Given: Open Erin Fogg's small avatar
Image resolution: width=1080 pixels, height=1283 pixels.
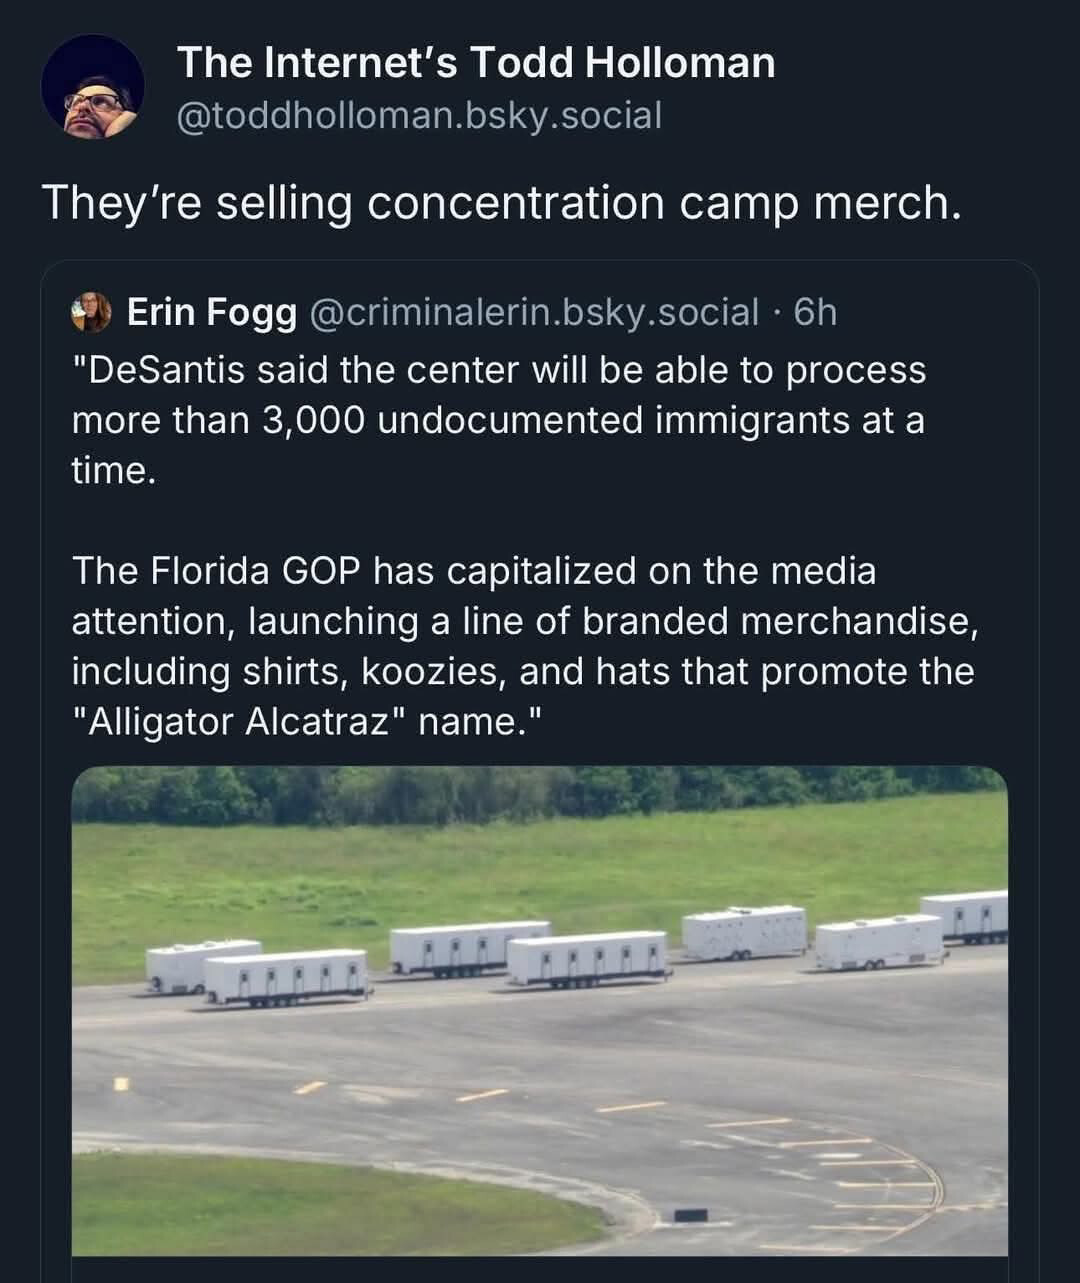Looking at the screenshot, I should coord(91,312).
